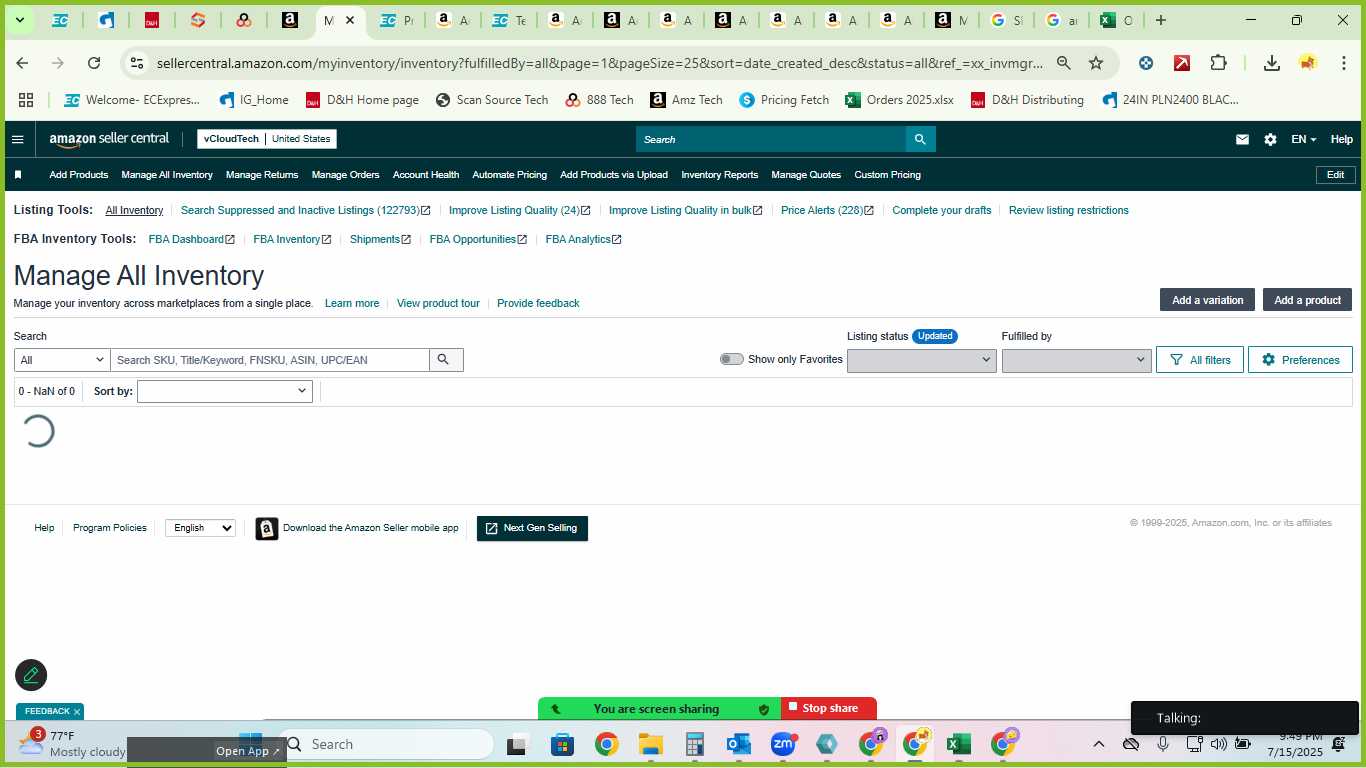Open Account Health menu item
The width and height of the screenshot is (1366, 768).
[426, 175]
